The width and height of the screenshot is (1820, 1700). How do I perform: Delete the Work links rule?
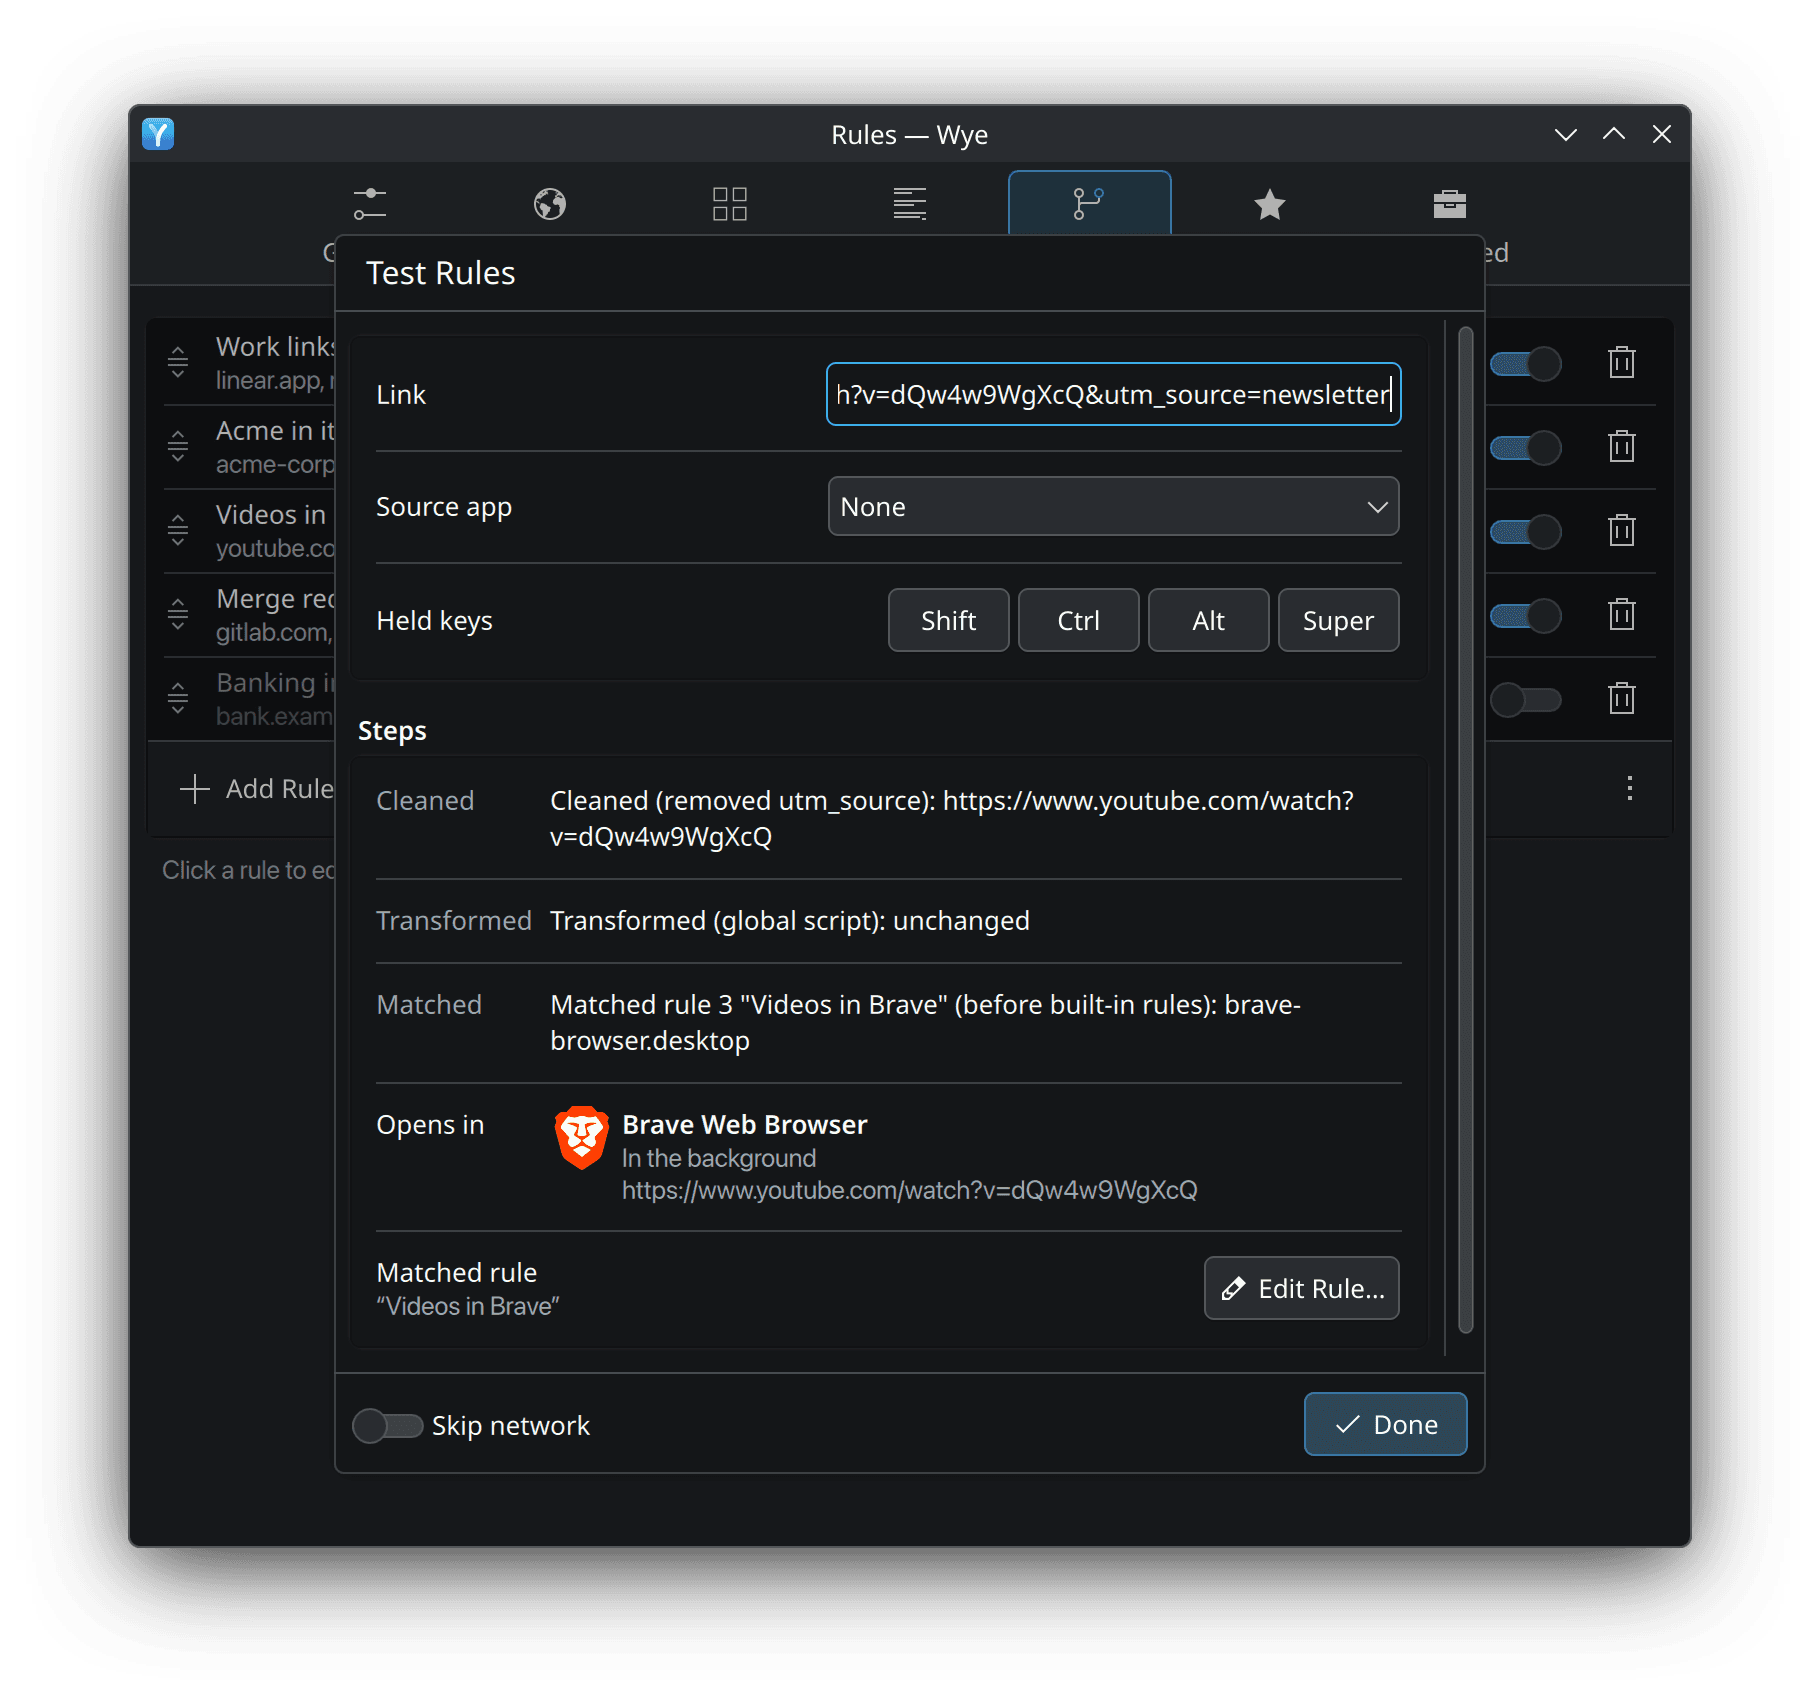click(1622, 362)
